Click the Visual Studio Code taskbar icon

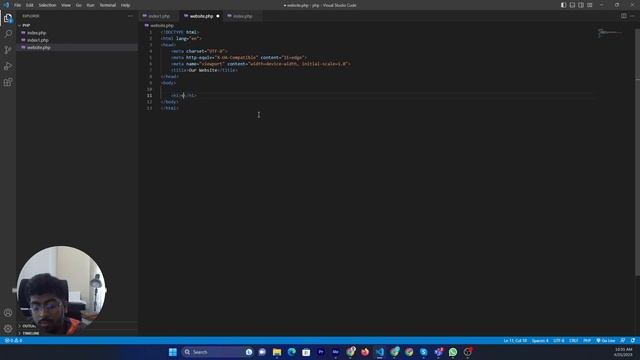(380, 352)
